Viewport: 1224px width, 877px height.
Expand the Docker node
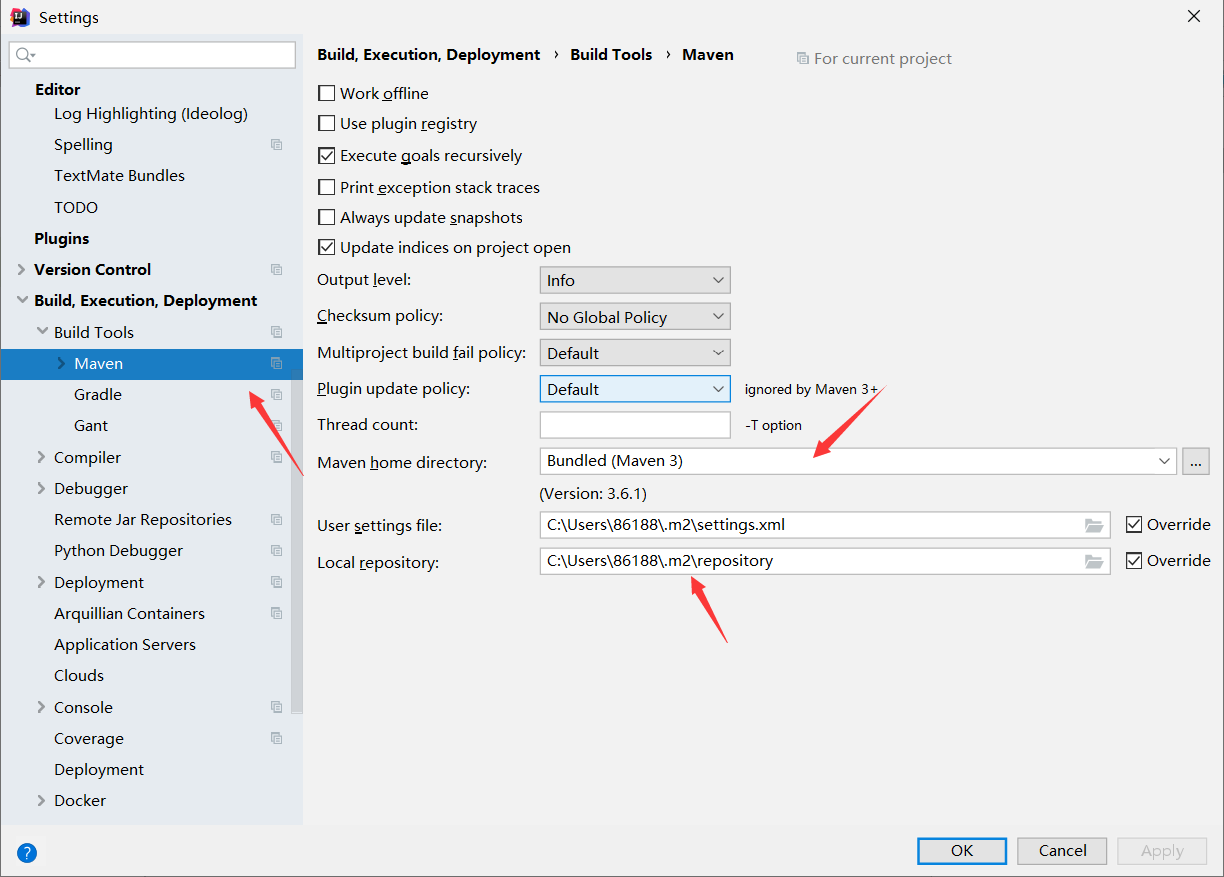[41, 800]
